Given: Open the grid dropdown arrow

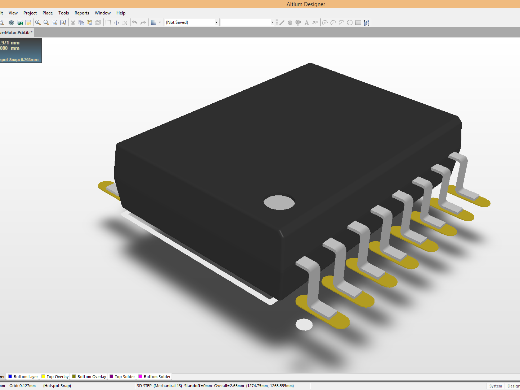Looking at the screenshot, I should tap(160, 22).
